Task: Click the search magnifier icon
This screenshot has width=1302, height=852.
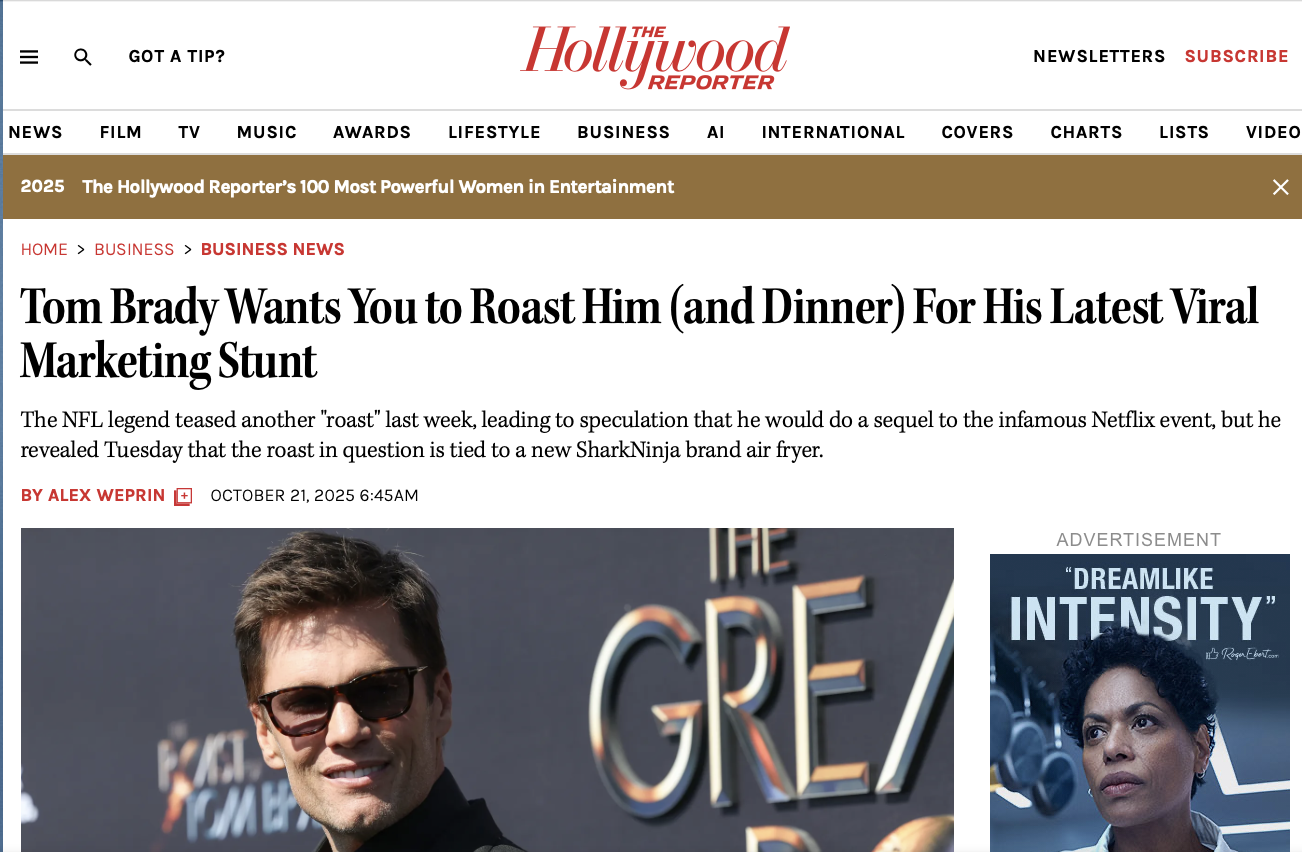Action: pyautogui.click(x=83, y=57)
